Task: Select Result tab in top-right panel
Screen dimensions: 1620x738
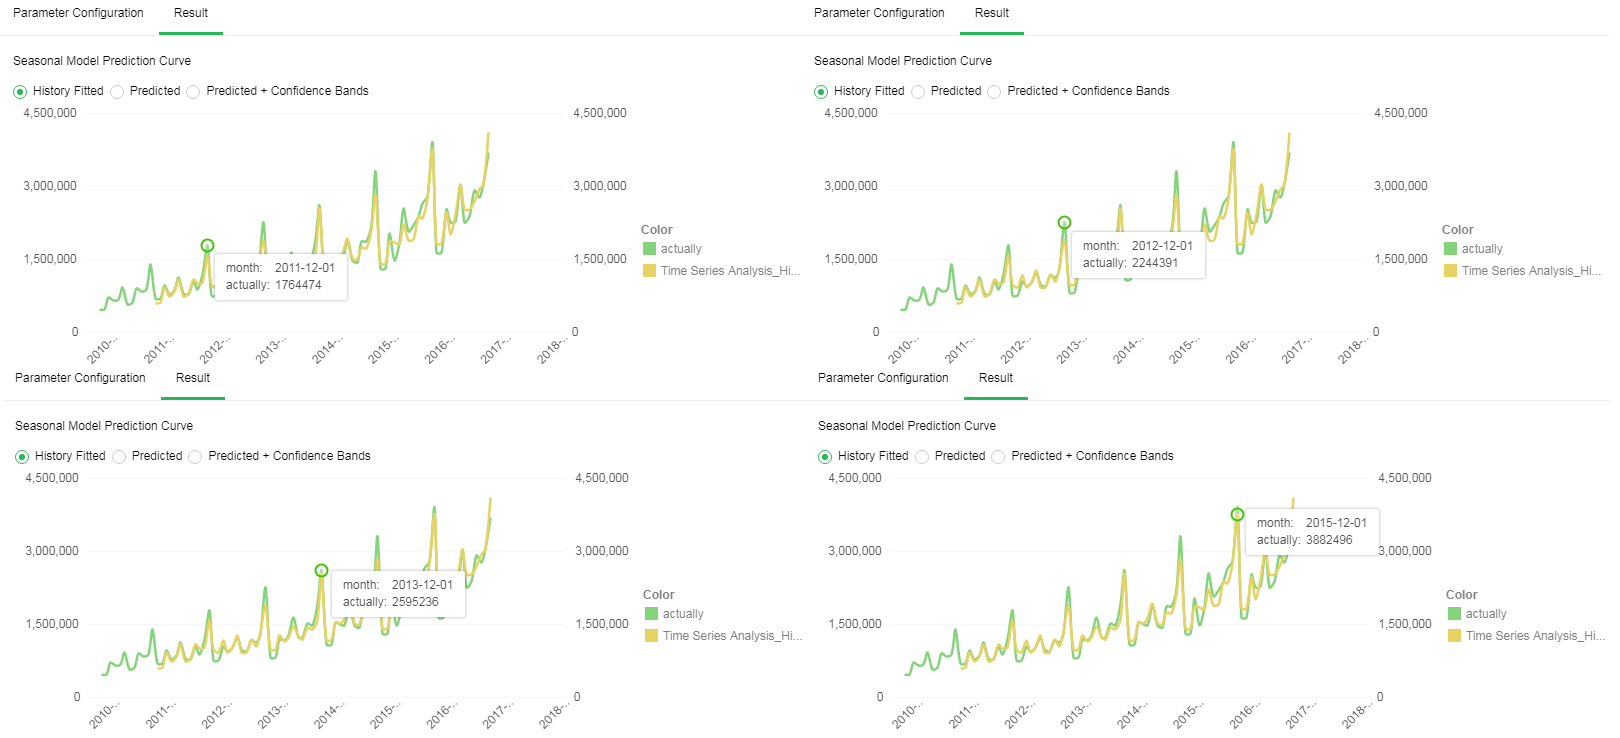Action: 992,13
